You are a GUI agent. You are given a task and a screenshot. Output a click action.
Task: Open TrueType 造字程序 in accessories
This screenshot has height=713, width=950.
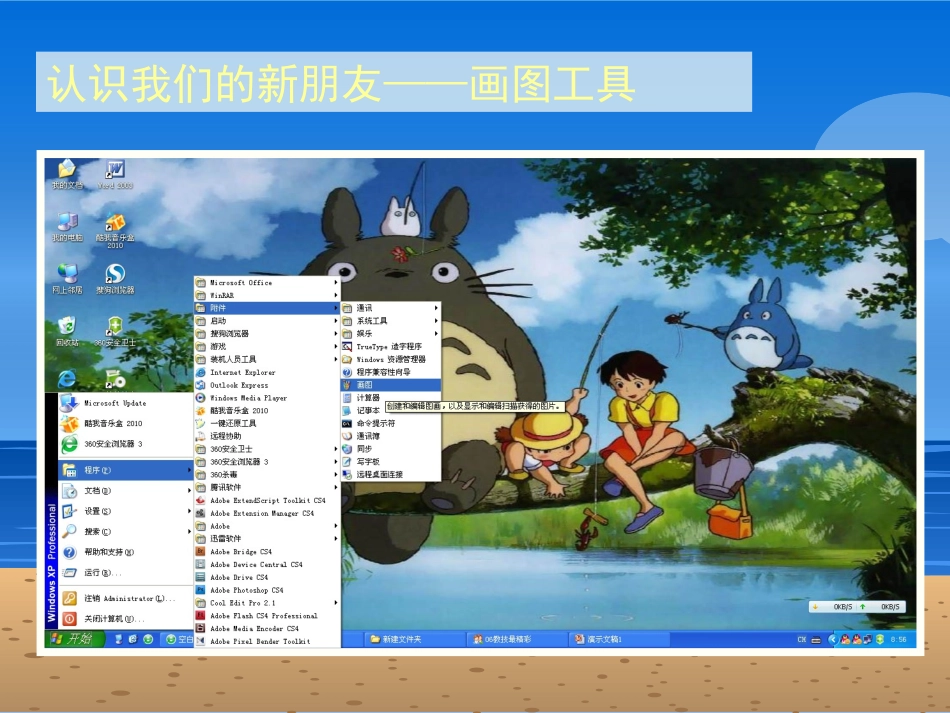point(391,347)
